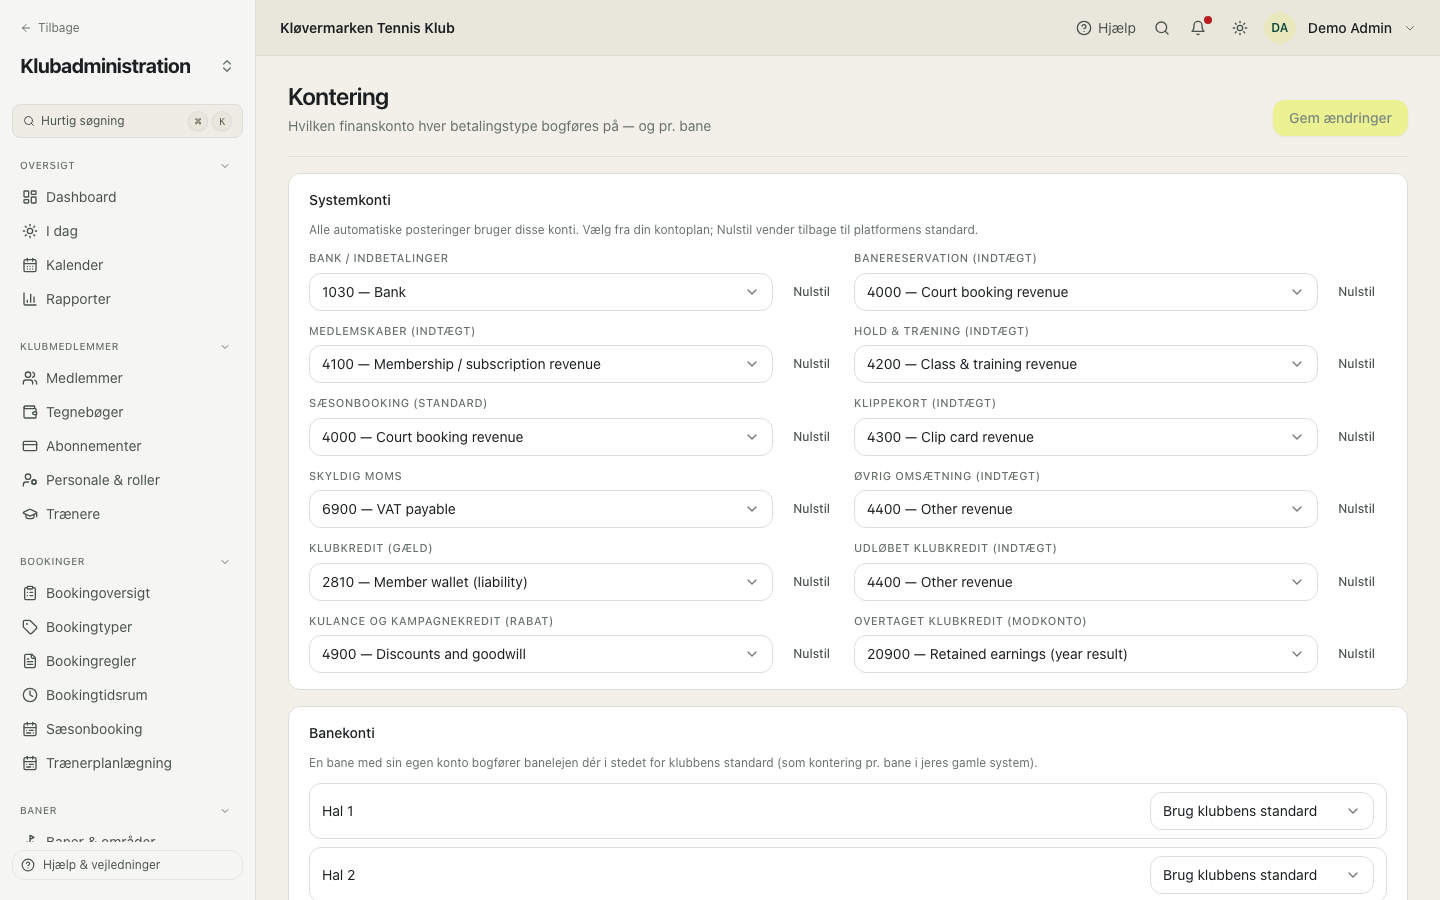The image size is (1440, 900).
Task: Click the Hjælp question mark icon
Action: click(x=1084, y=28)
